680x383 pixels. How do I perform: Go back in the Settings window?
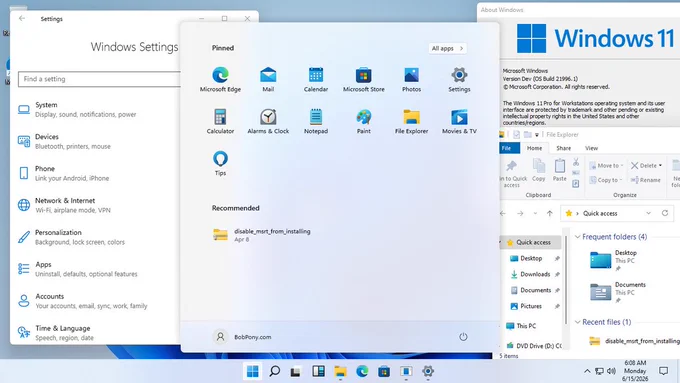click(x=22, y=19)
